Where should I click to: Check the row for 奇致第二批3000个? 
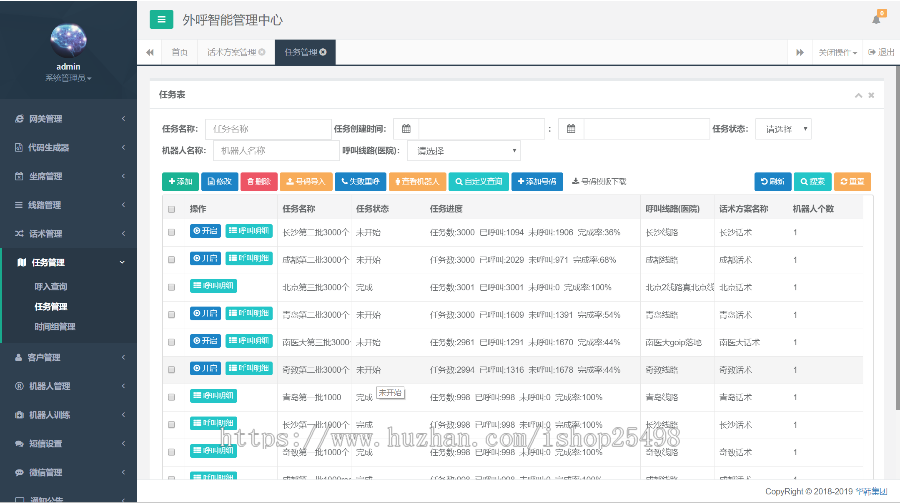(171, 370)
